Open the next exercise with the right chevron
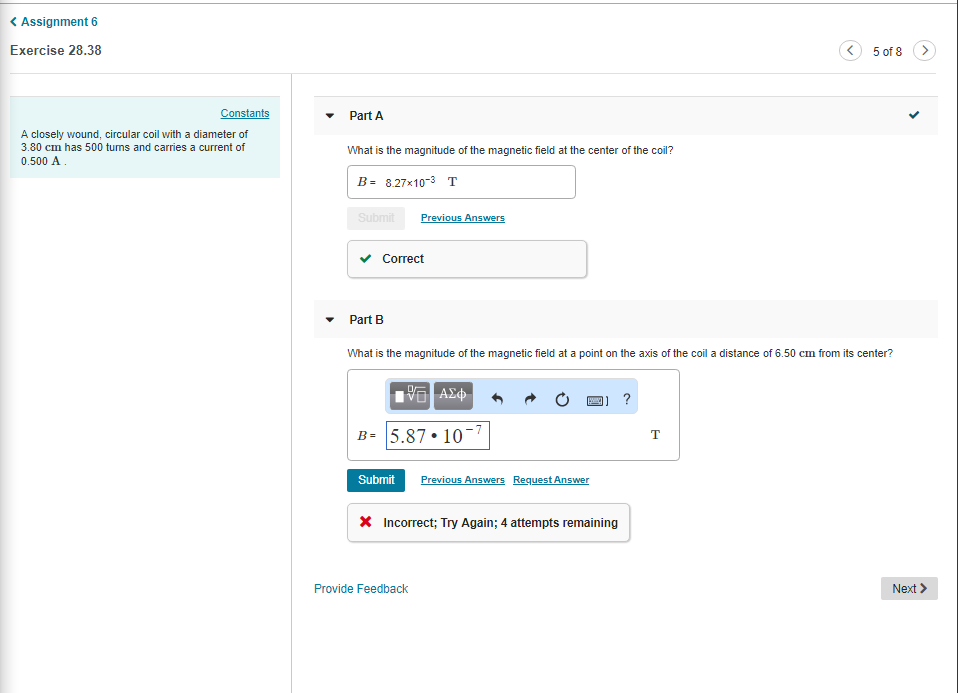 pyautogui.click(x=924, y=50)
